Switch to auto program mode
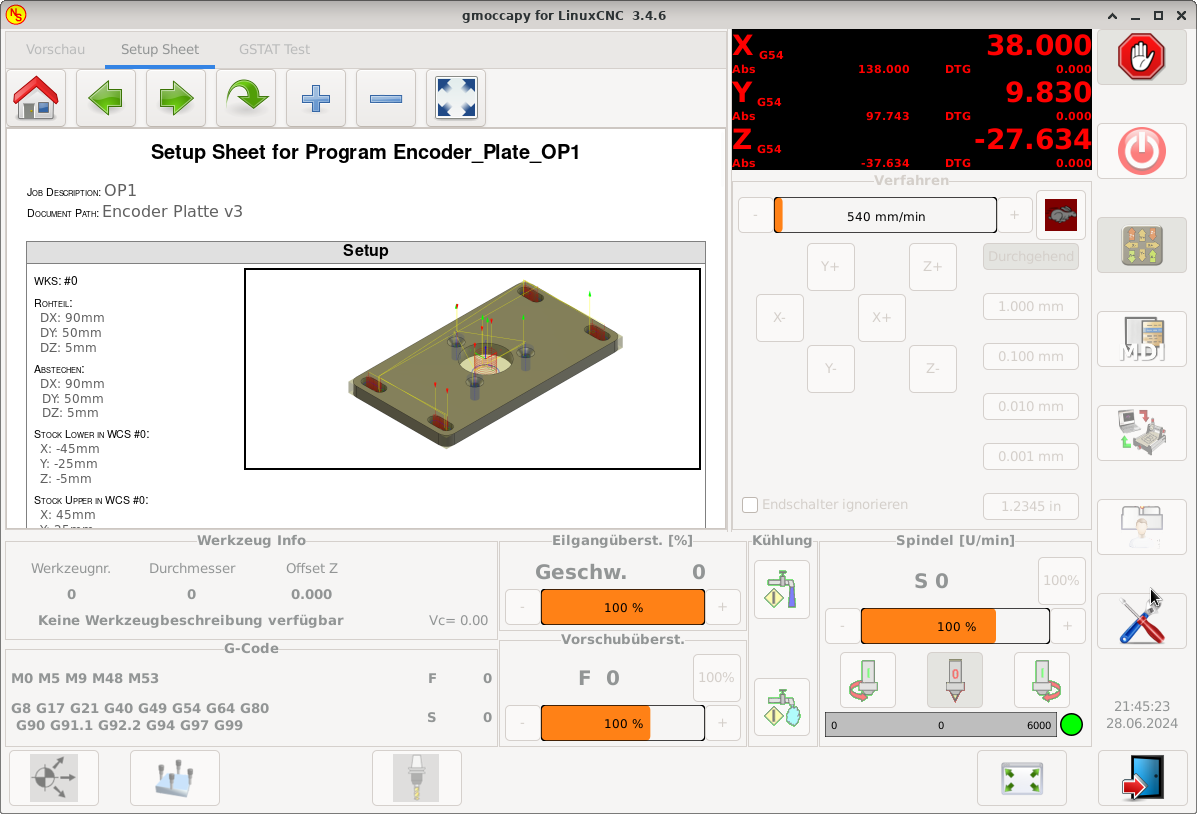This screenshot has height=814, width=1197. coord(1142,433)
